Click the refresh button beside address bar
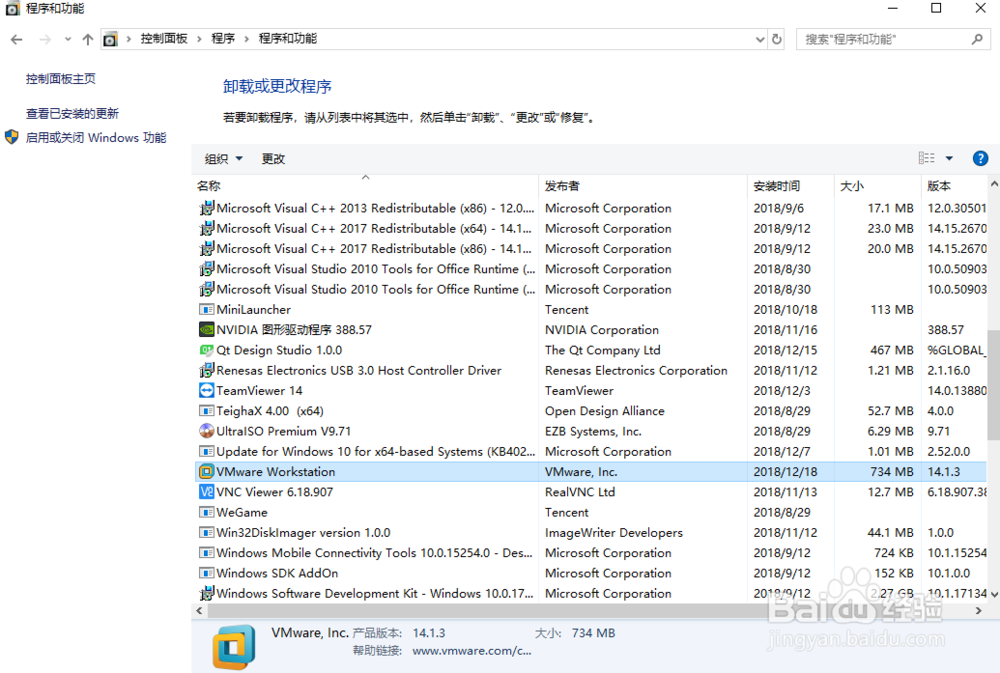 [x=776, y=39]
